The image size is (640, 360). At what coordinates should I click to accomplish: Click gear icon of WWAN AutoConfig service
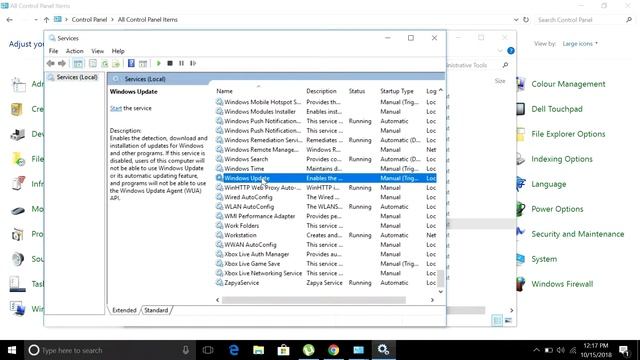219,244
